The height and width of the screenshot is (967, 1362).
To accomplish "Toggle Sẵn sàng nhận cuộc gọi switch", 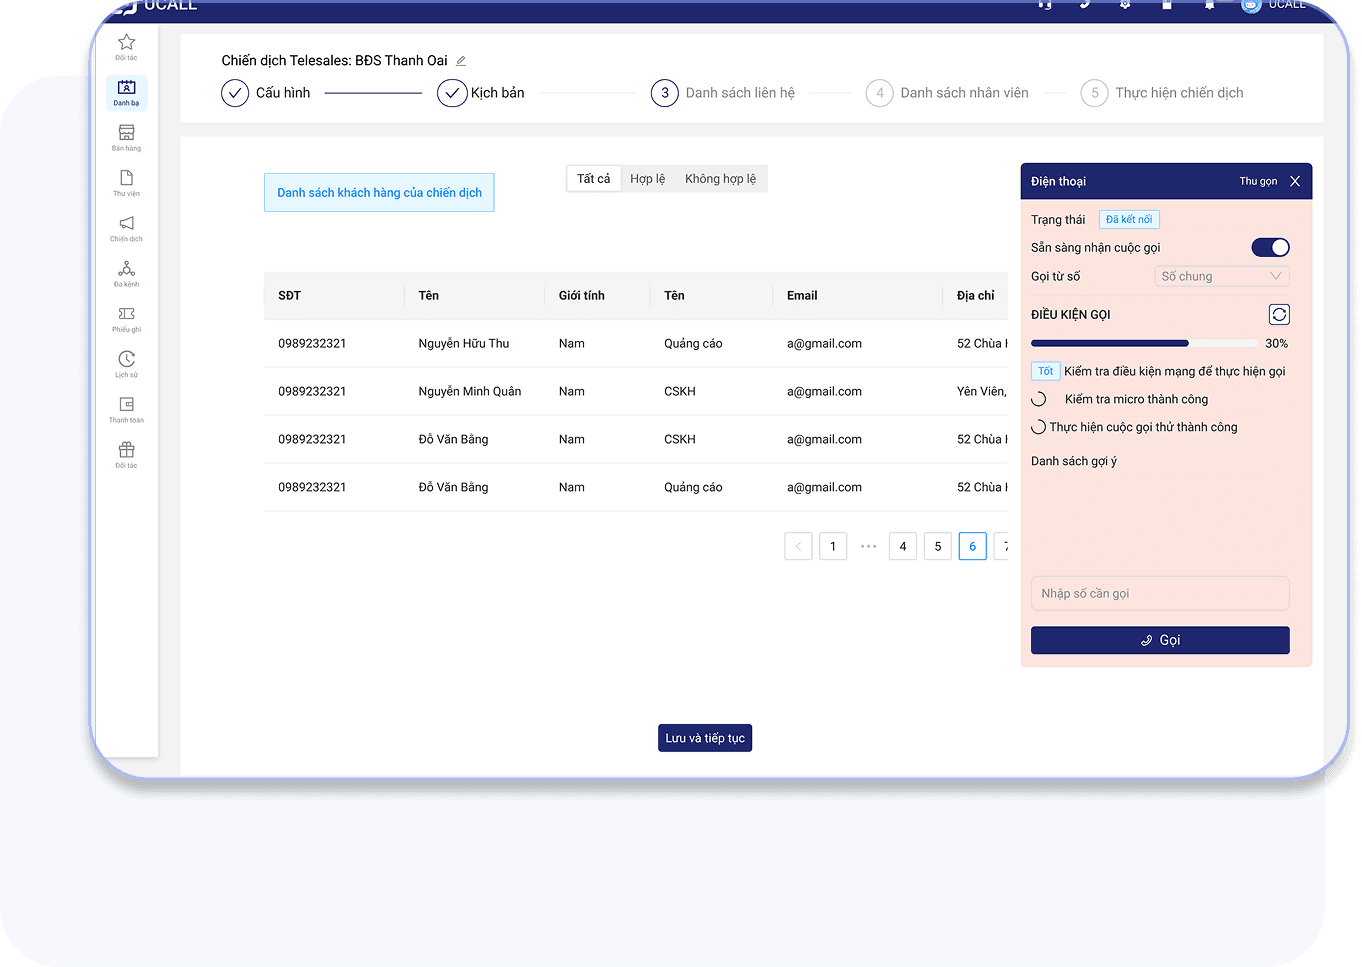I will [x=1270, y=248].
